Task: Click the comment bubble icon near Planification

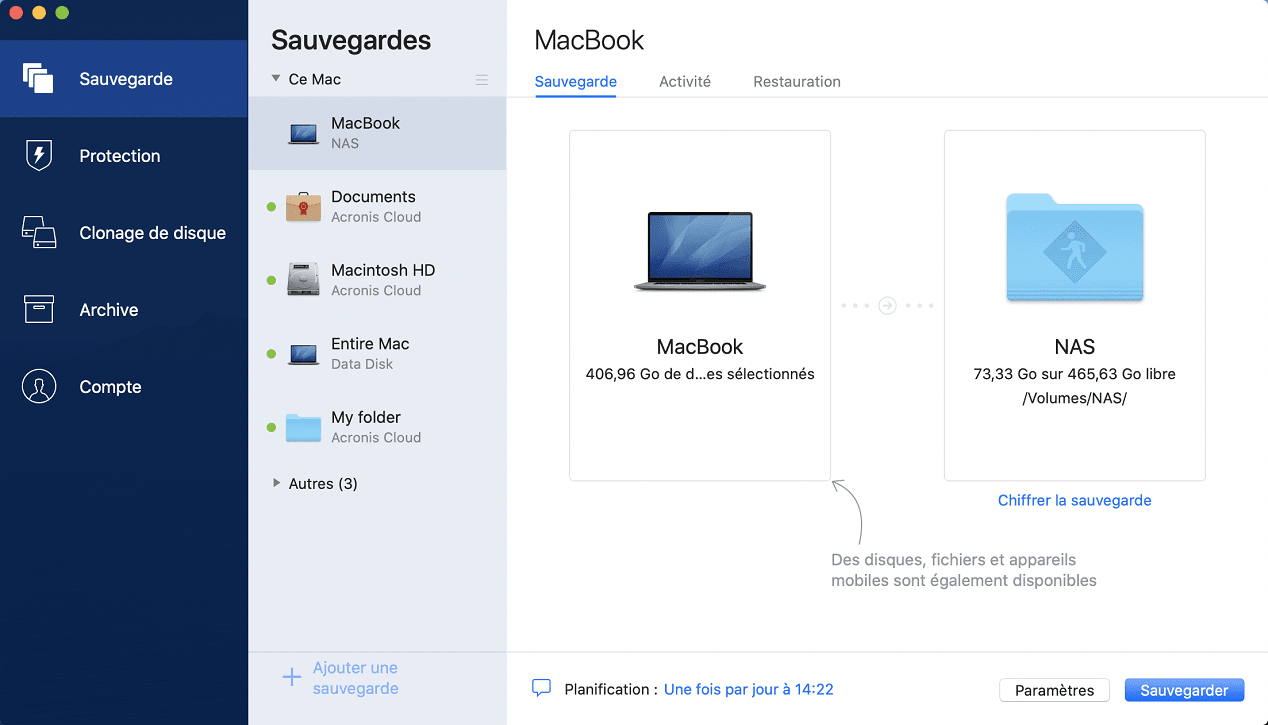Action: 541,688
